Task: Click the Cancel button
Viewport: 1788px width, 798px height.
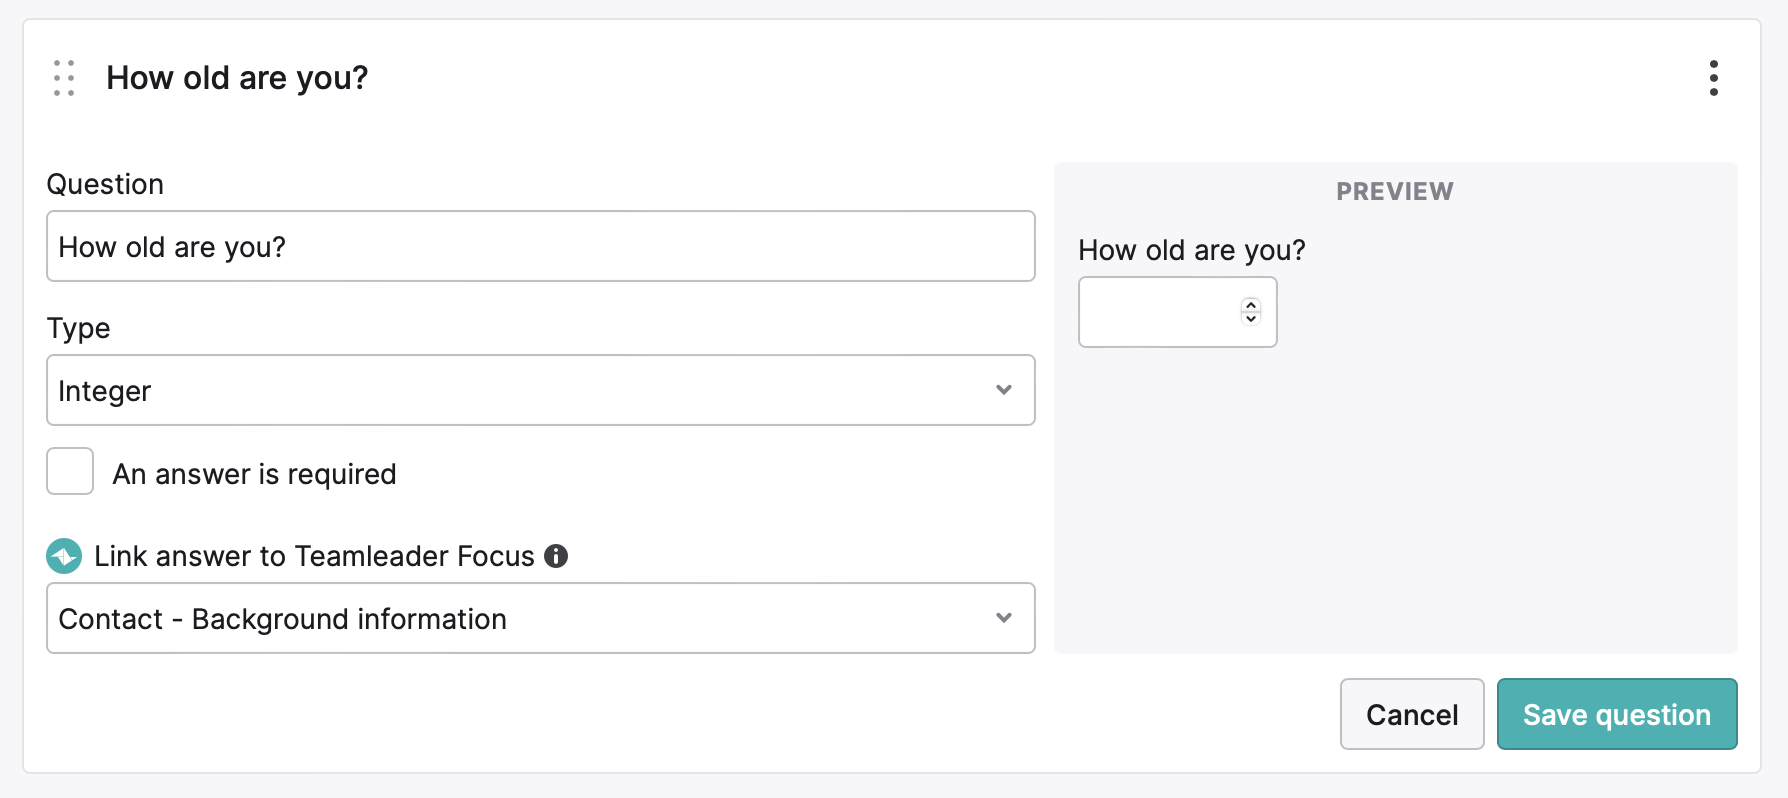Action: pos(1412,714)
